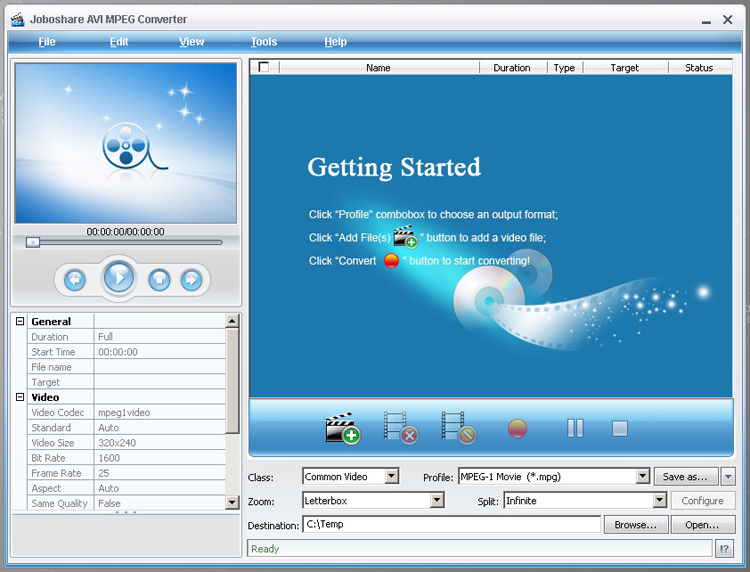The width and height of the screenshot is (750, 572).
Task: Start converting with the red Convert button
Action: (517, 428)
